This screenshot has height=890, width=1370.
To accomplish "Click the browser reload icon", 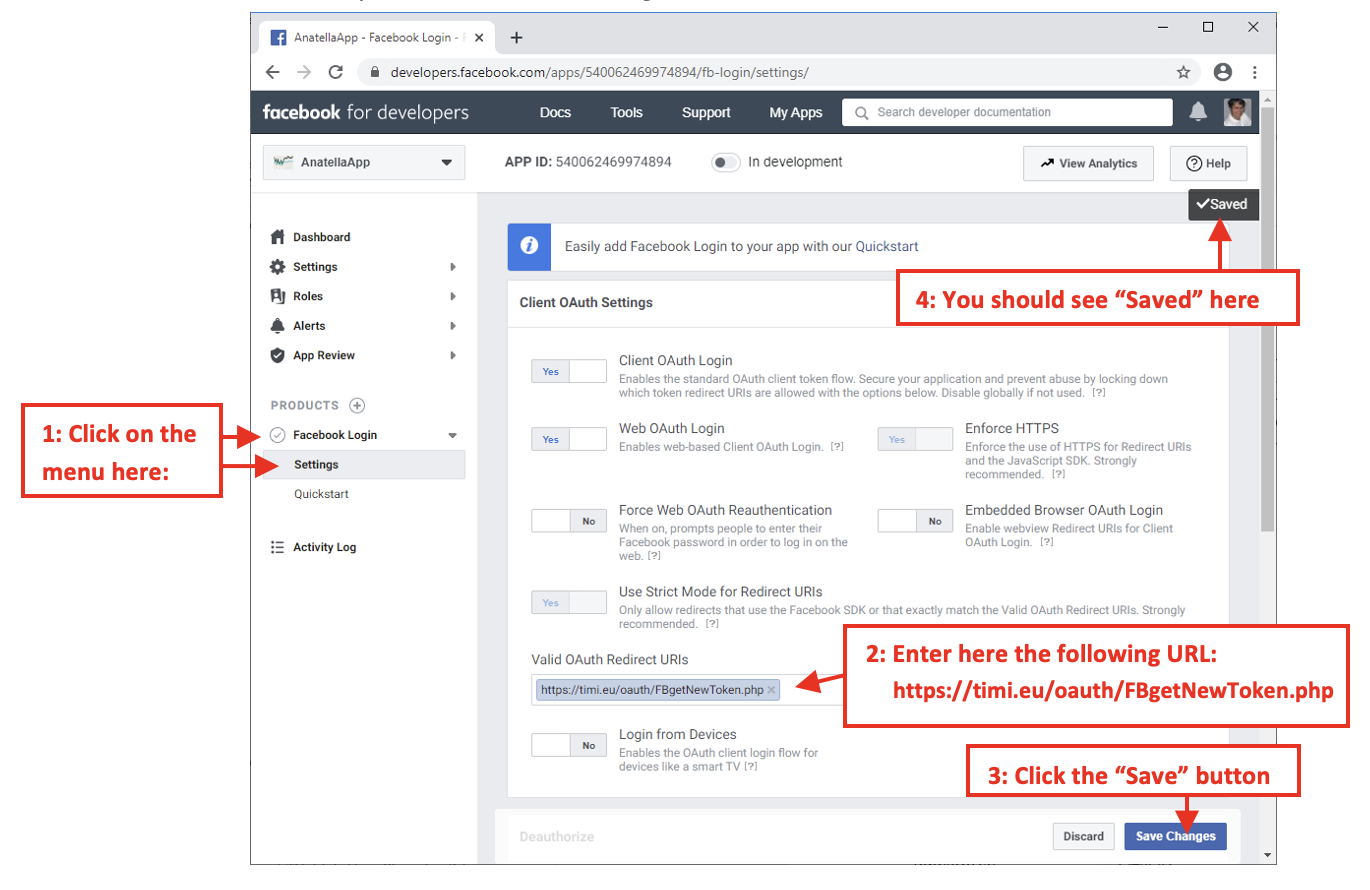I will tap(336, 72).
